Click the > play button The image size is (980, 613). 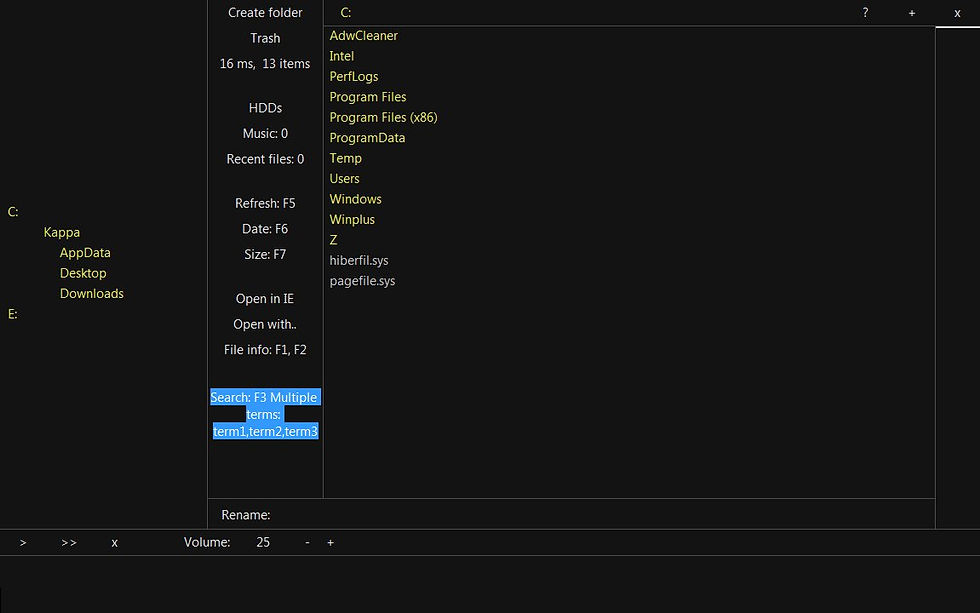23,542
